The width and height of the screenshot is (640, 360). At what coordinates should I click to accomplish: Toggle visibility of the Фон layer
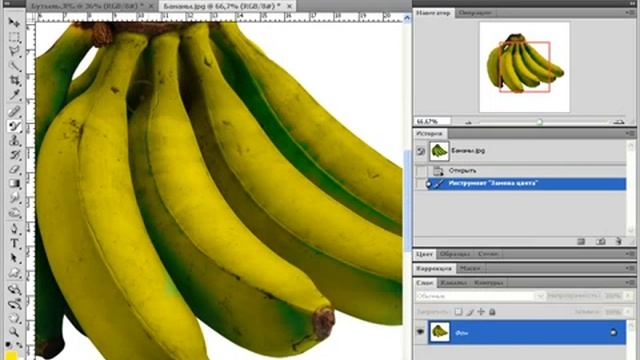[x=420, y=332]
